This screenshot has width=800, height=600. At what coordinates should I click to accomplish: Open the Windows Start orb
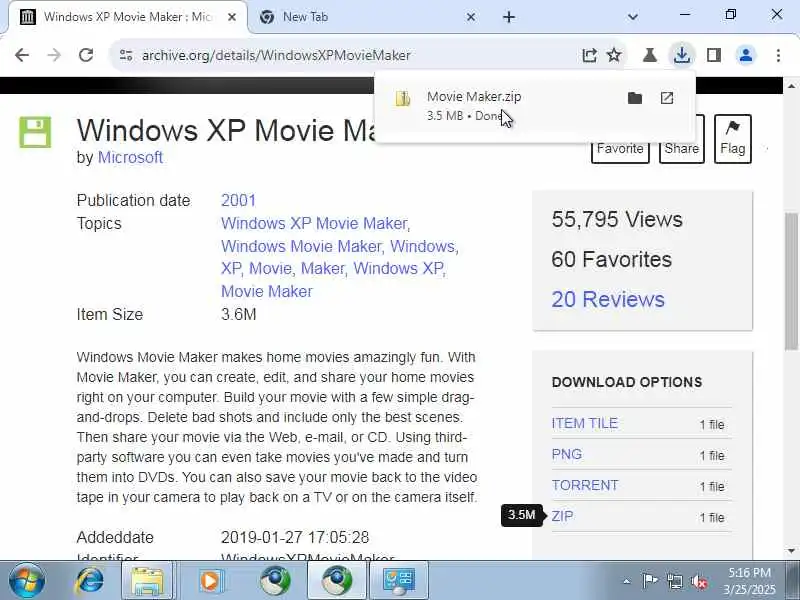pos(27,581)
